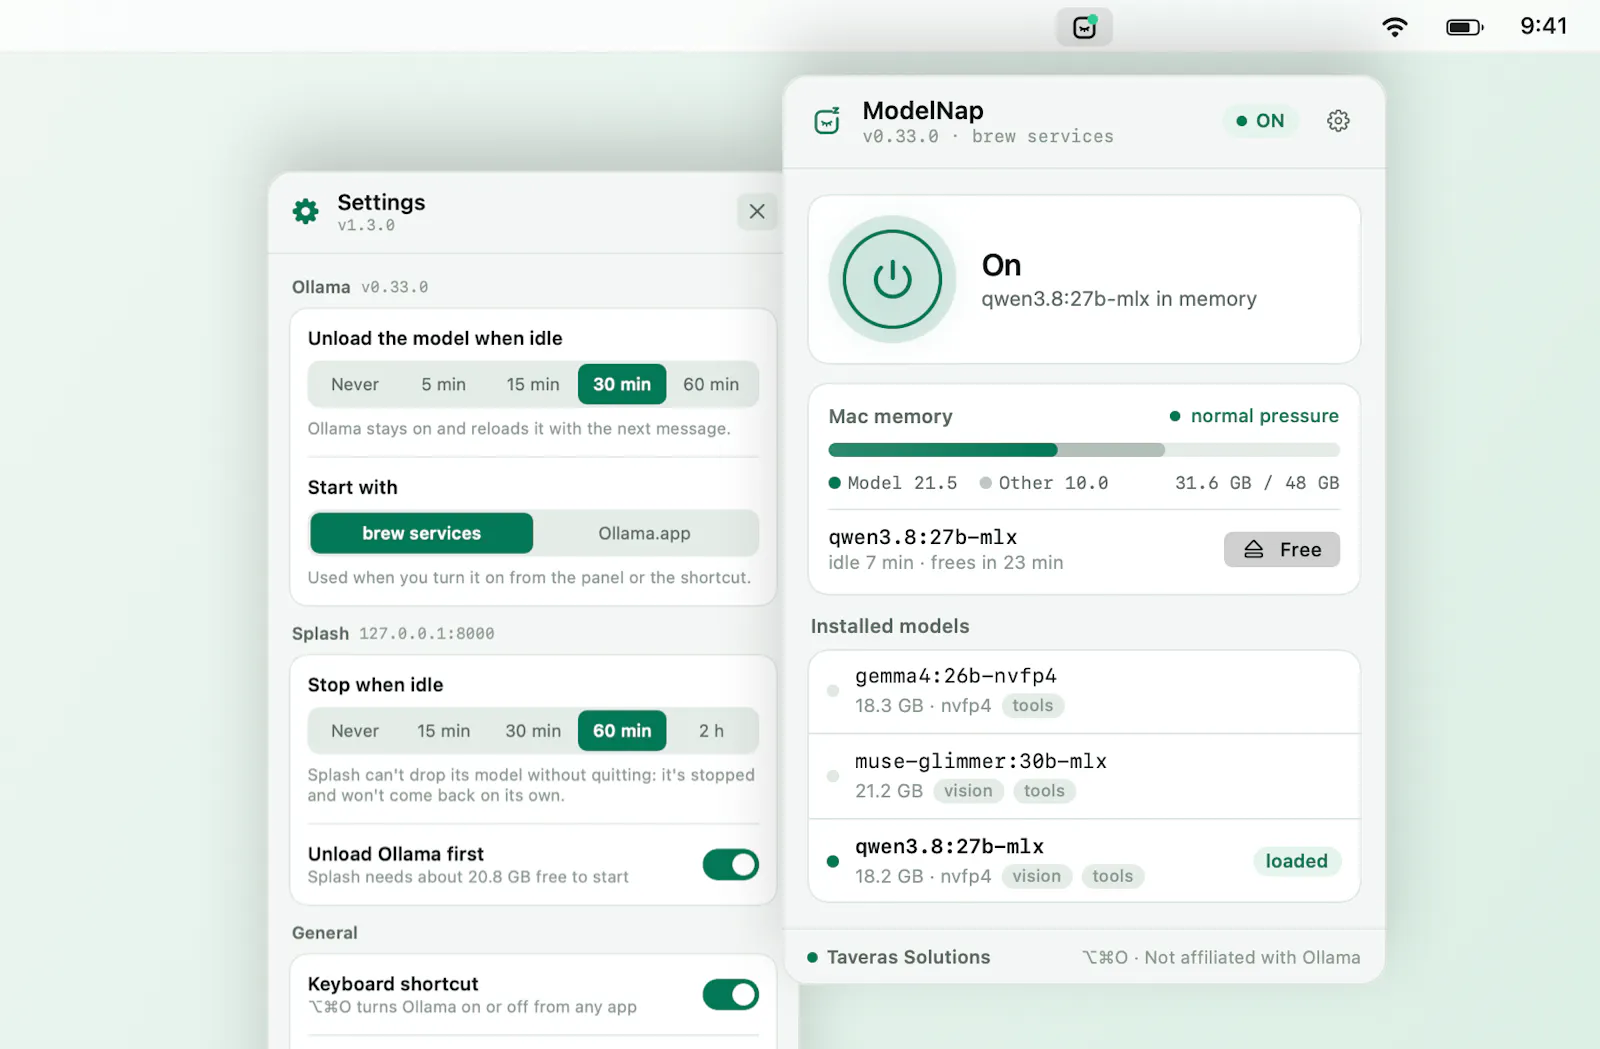1600x1049 pixels.
Task: Set unload when idle to 15 min
Action: (533, 384)
